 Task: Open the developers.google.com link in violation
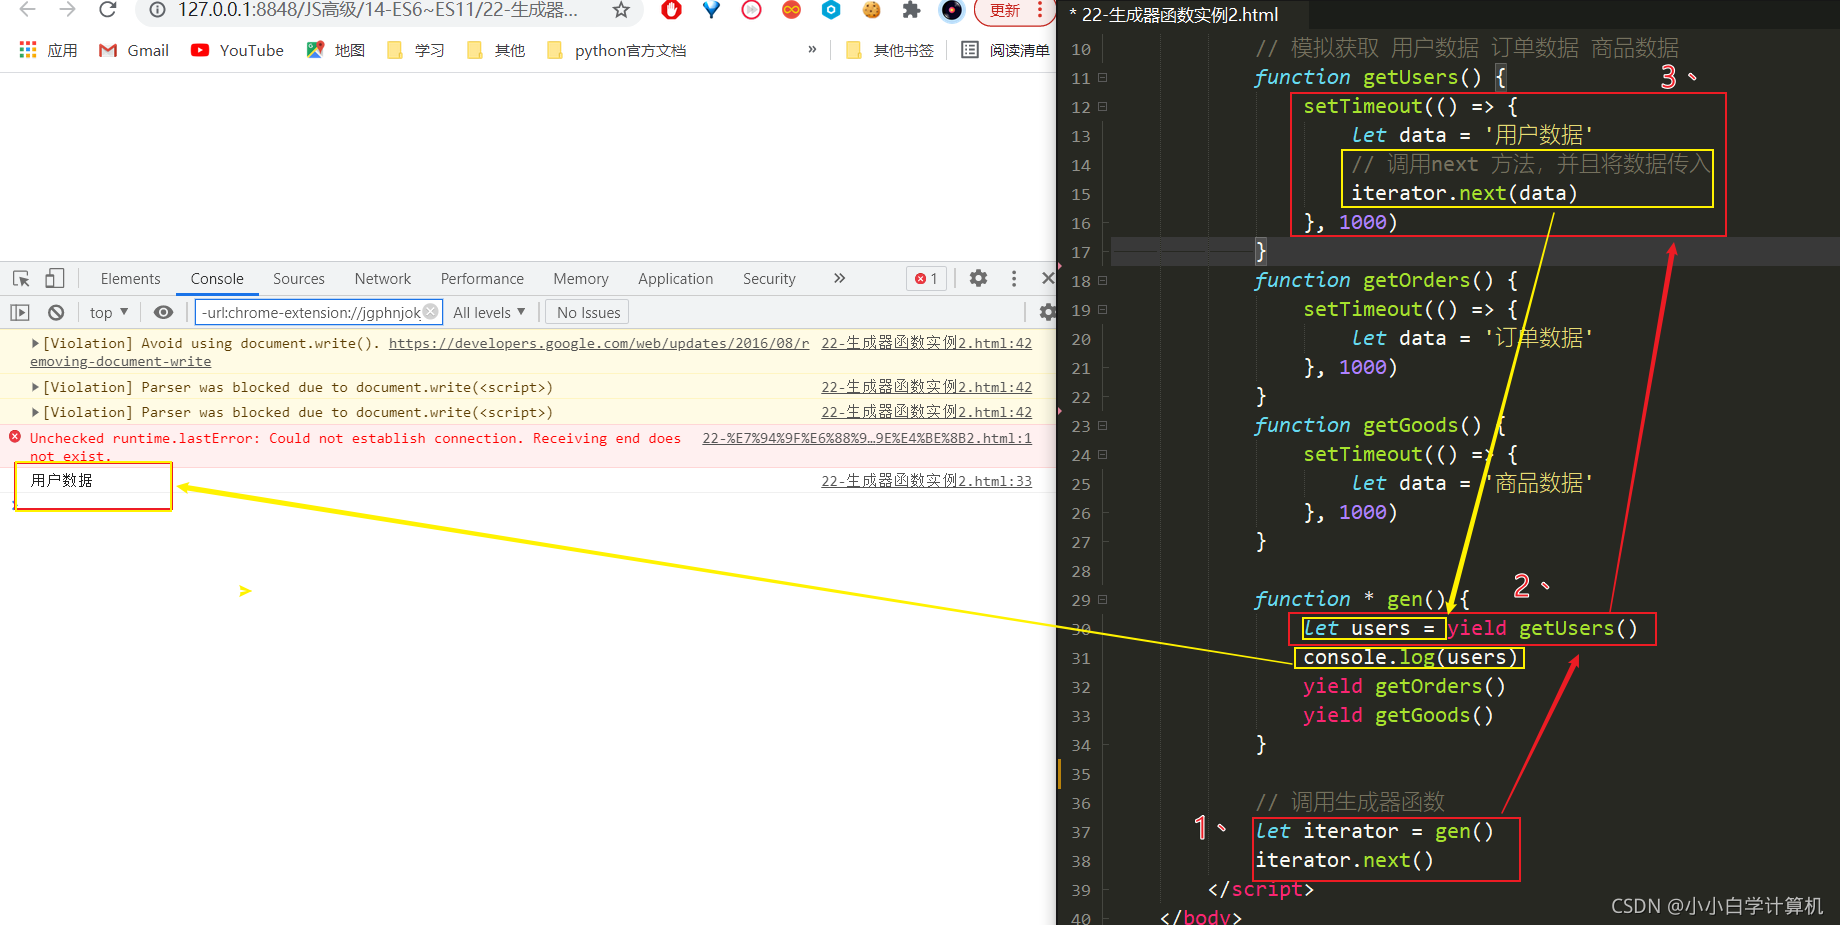(599, 343)
